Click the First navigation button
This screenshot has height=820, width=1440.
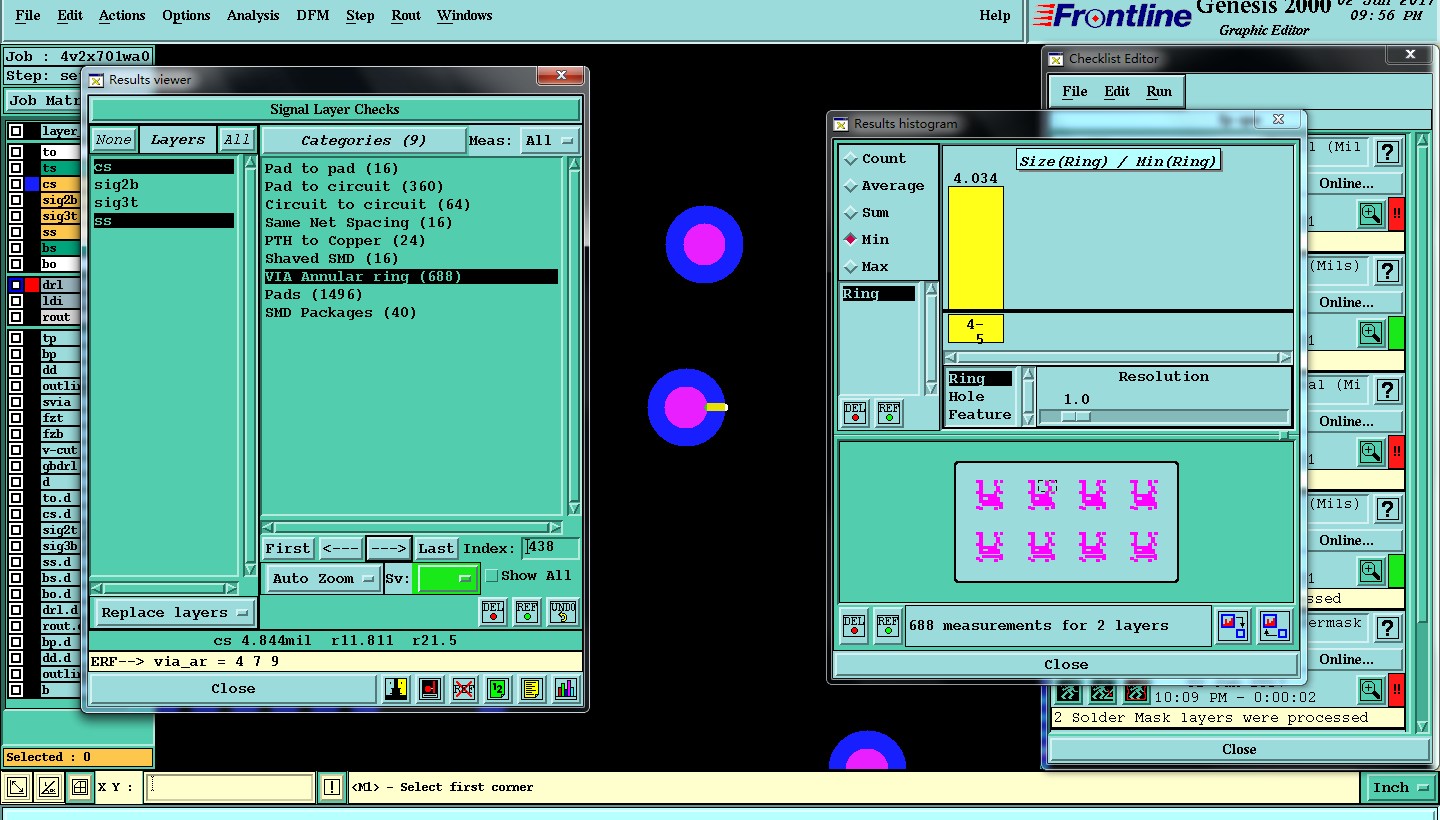(288, 549)
